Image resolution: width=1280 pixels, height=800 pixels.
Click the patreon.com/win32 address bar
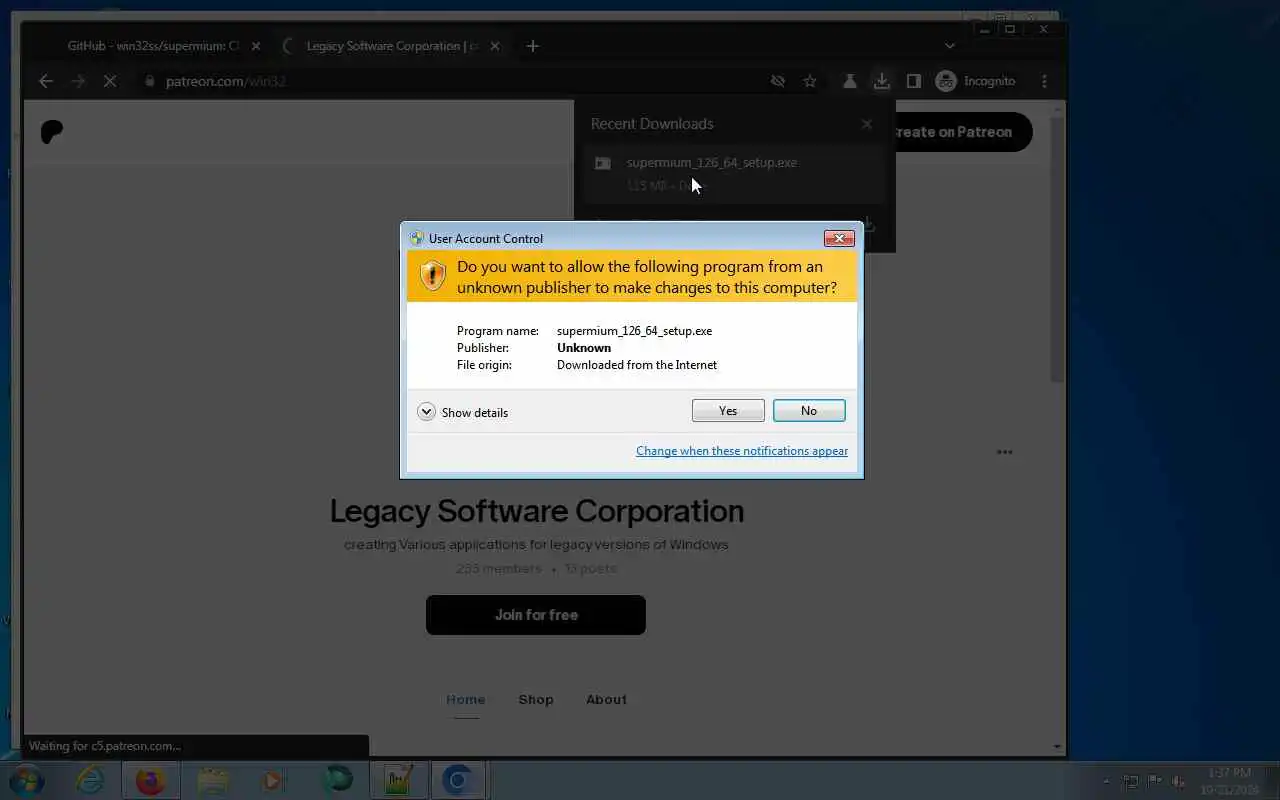[x=450, y=81]
